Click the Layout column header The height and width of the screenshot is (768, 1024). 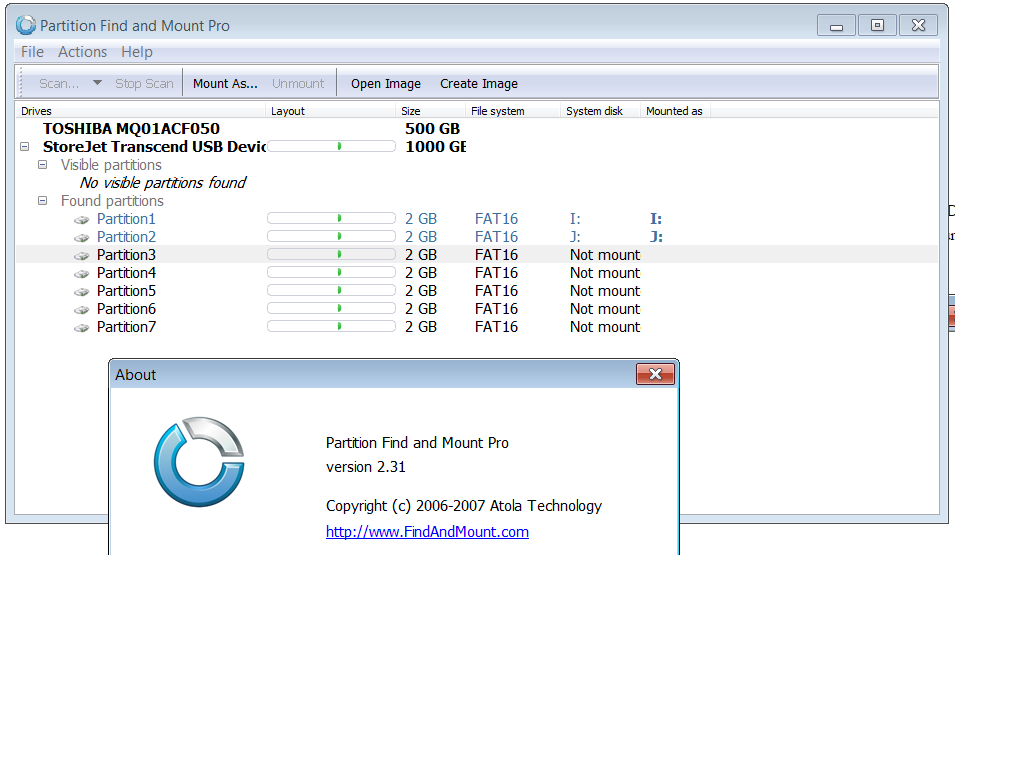click(331, 111)
